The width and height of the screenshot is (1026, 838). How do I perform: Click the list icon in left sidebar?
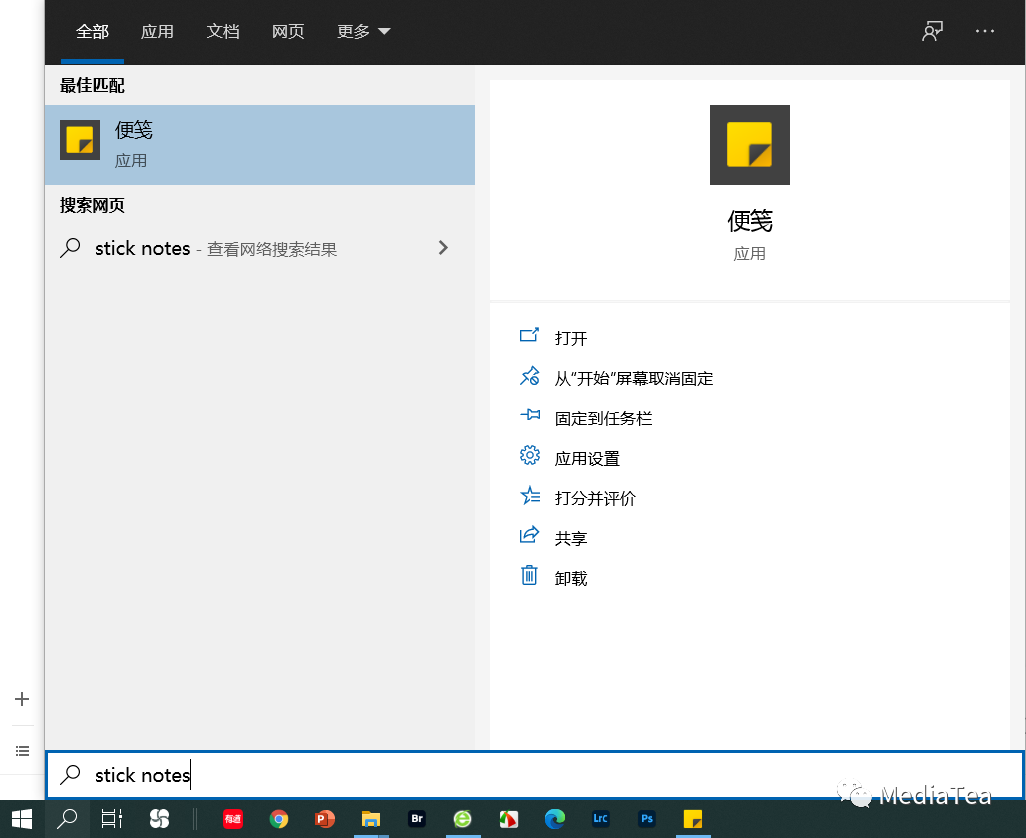[x=22, y=751]
